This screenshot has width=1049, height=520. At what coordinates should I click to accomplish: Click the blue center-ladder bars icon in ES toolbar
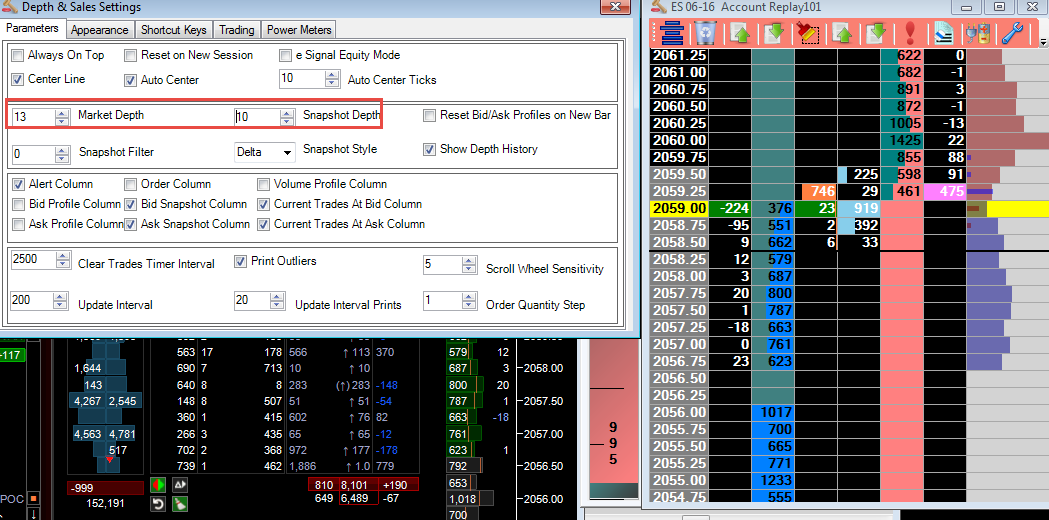click(x=670, y=33)
